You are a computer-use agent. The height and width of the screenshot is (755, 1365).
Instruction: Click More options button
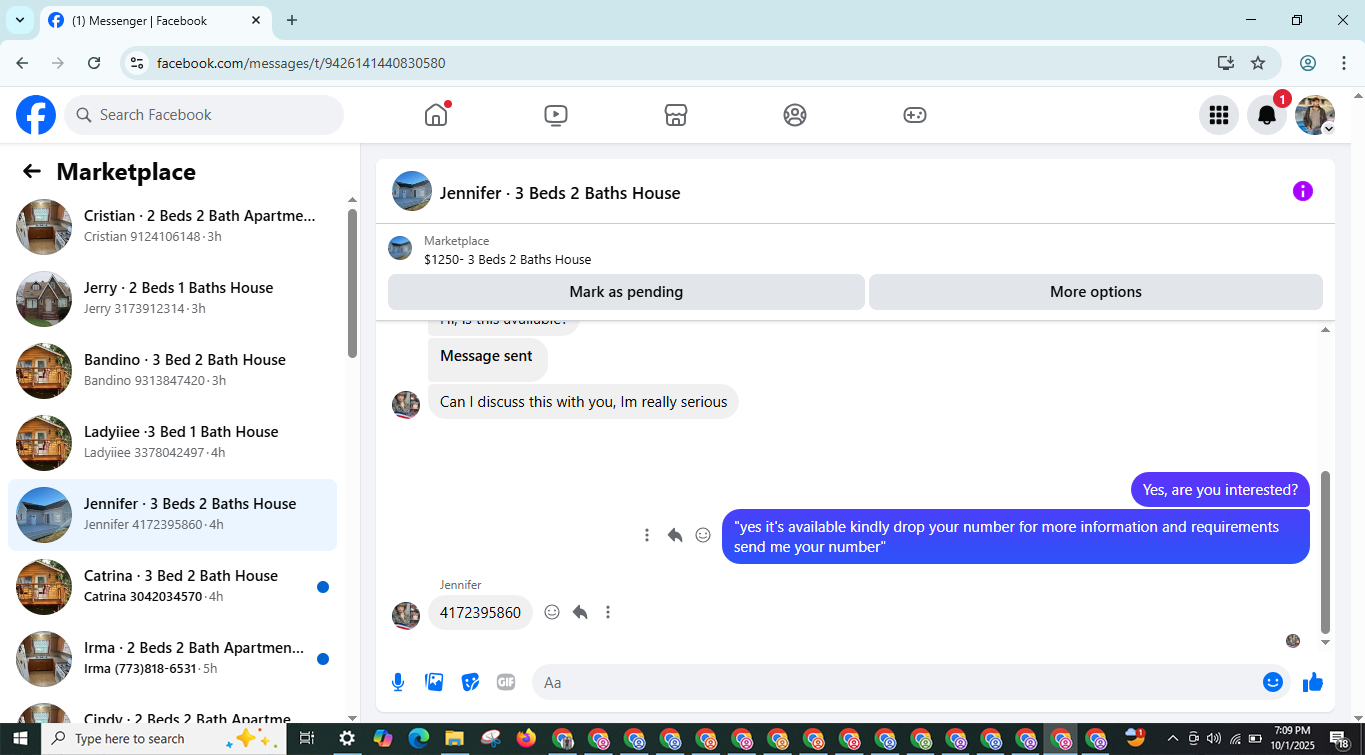click(x=1096, y=292)
